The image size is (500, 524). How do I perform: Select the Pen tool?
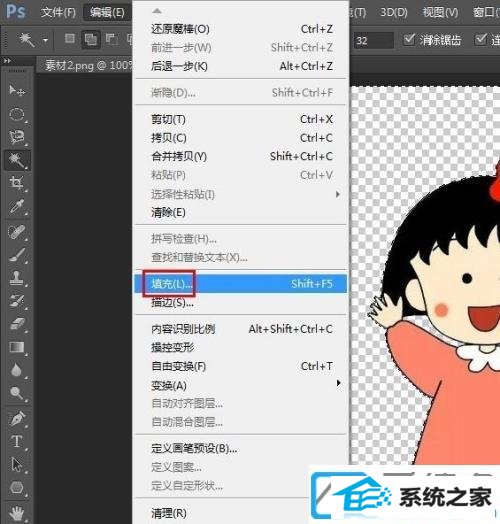click(x=17, y=418)
